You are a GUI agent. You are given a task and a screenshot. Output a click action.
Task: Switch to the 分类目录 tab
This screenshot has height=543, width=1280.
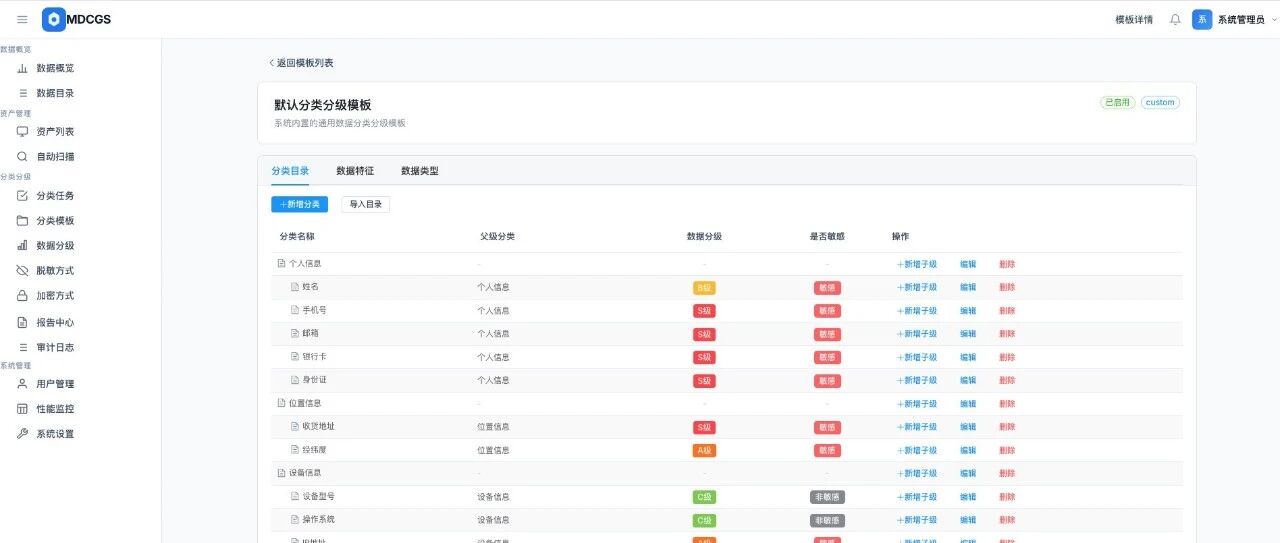point(290,171)
